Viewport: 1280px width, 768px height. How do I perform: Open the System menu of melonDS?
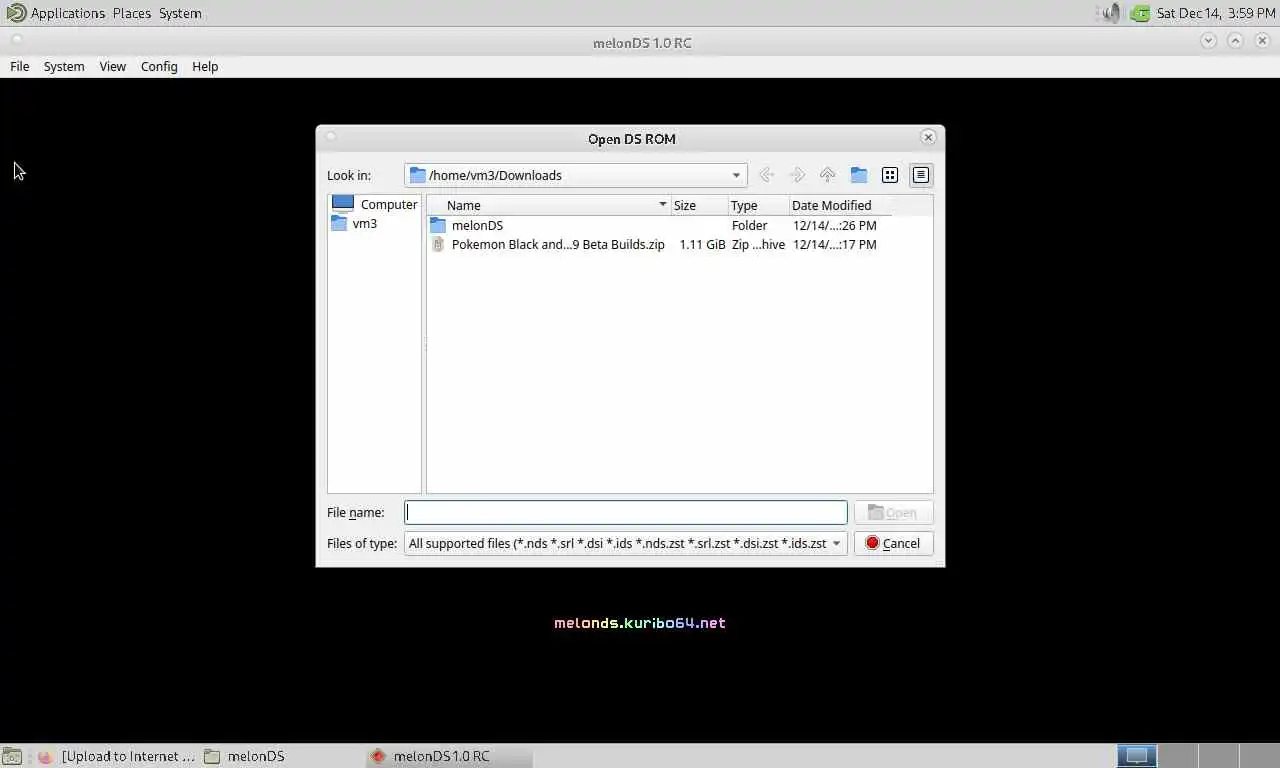point(64,66)
